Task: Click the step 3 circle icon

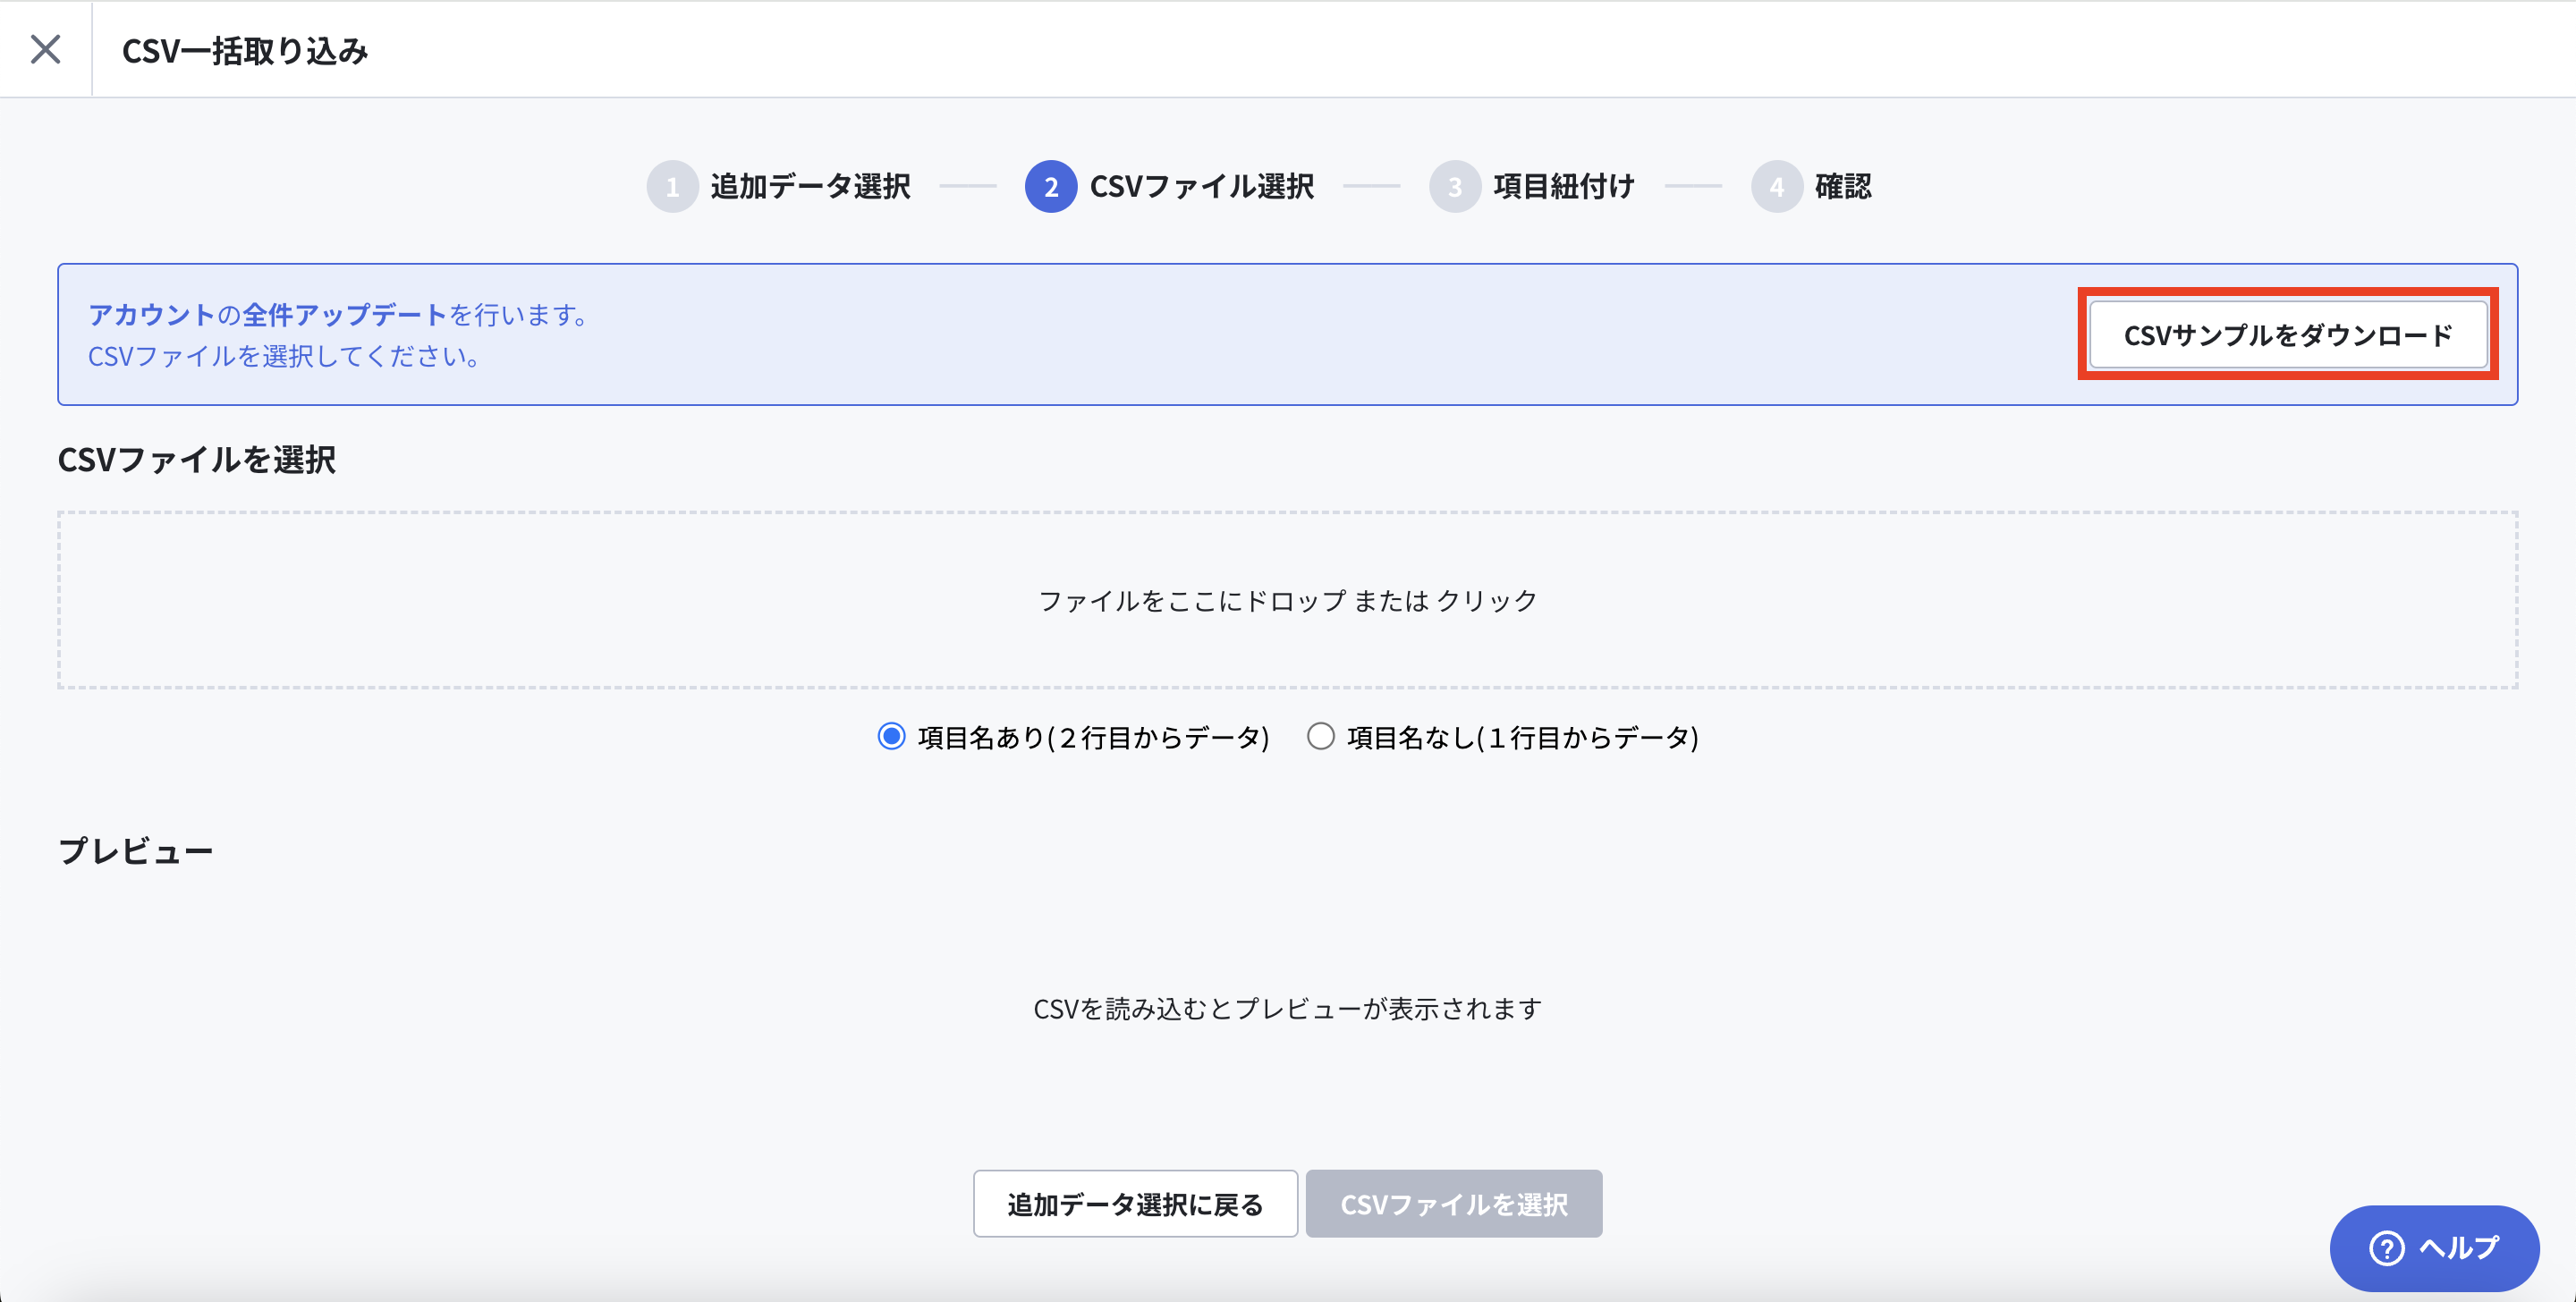Action: pos(1455,186)
